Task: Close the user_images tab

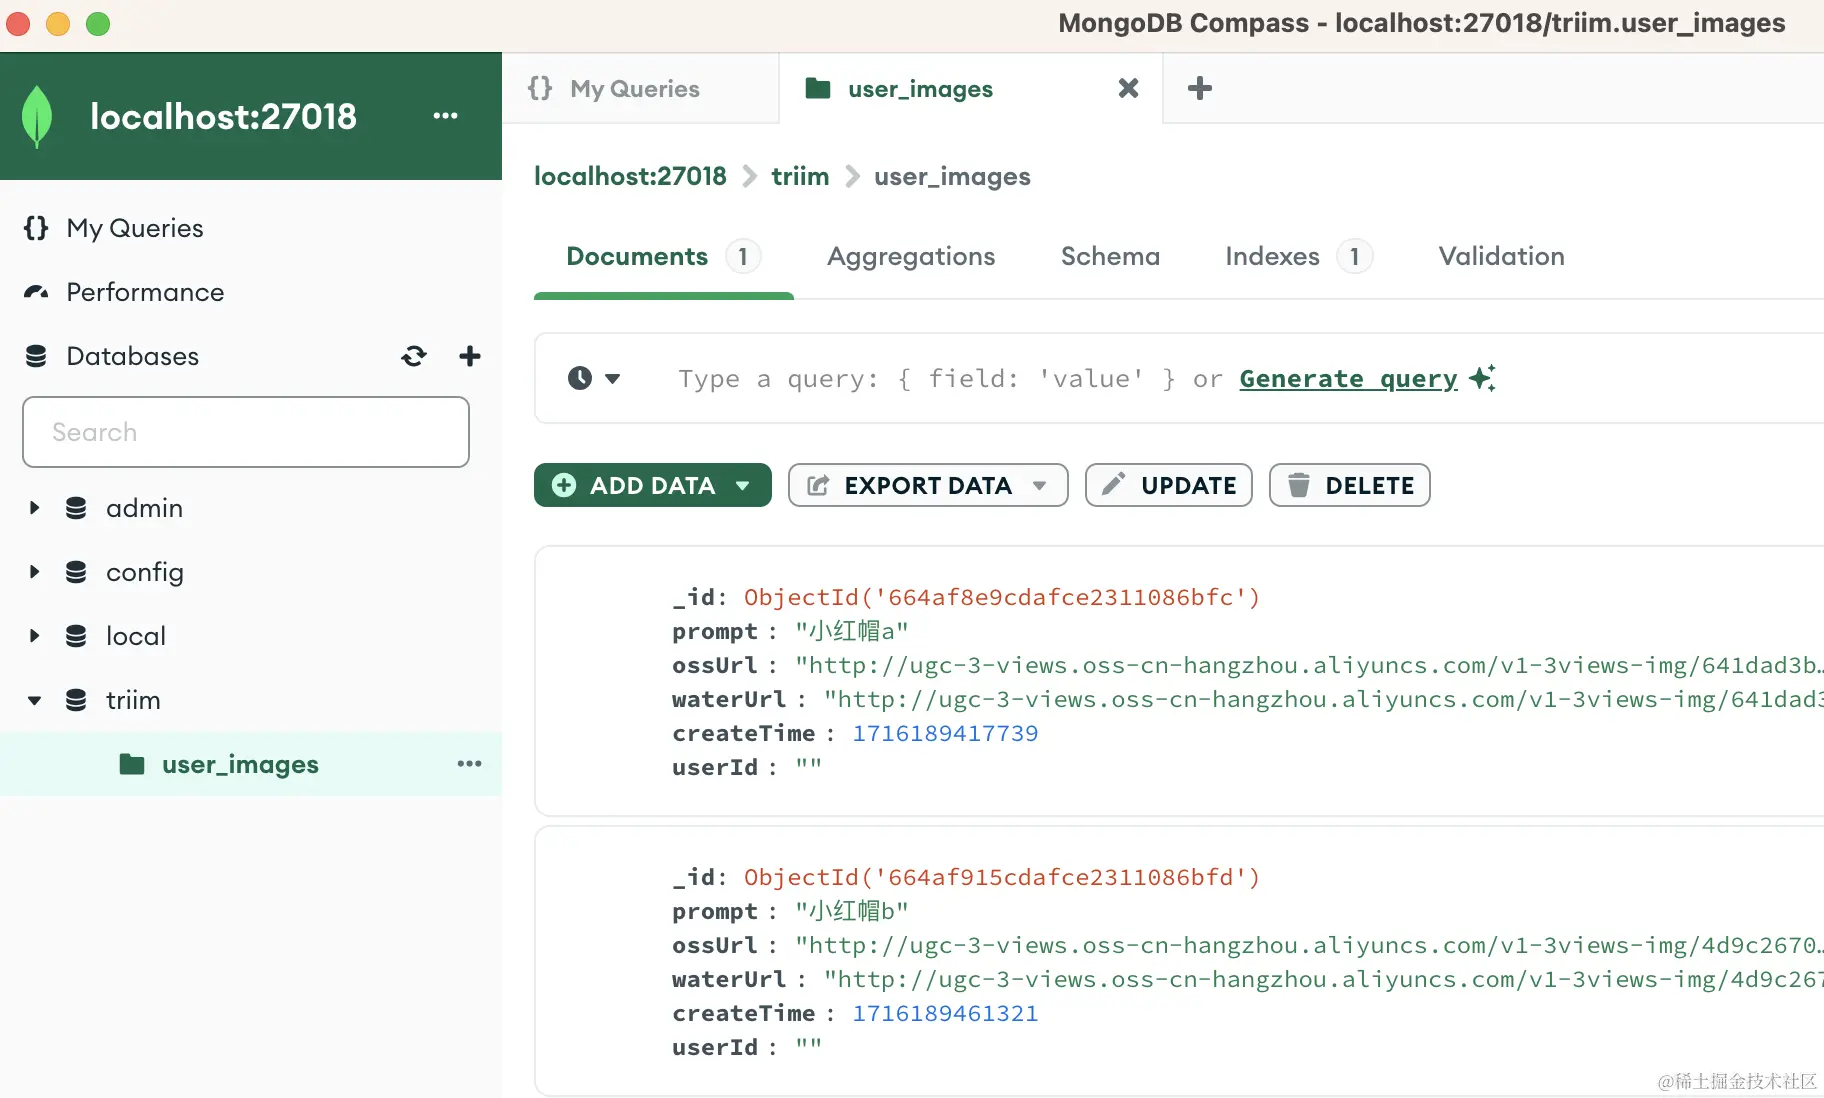Action: pos(1128,88)
